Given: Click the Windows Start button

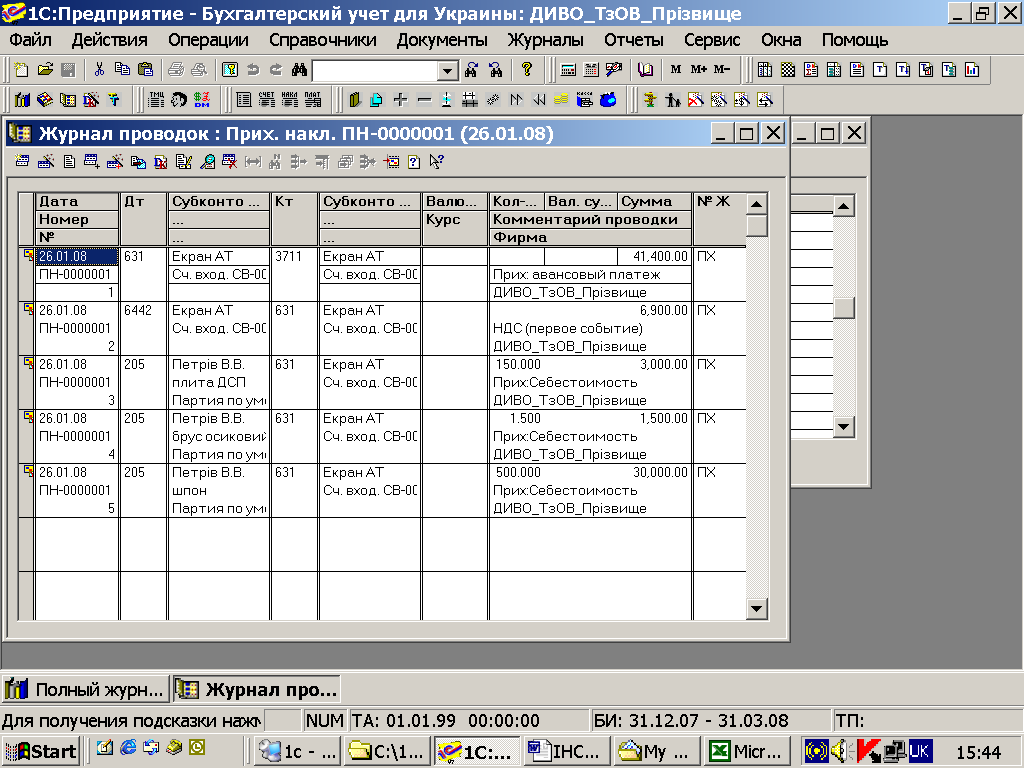Looking at the screenshot, I should (x=40, y=751).
